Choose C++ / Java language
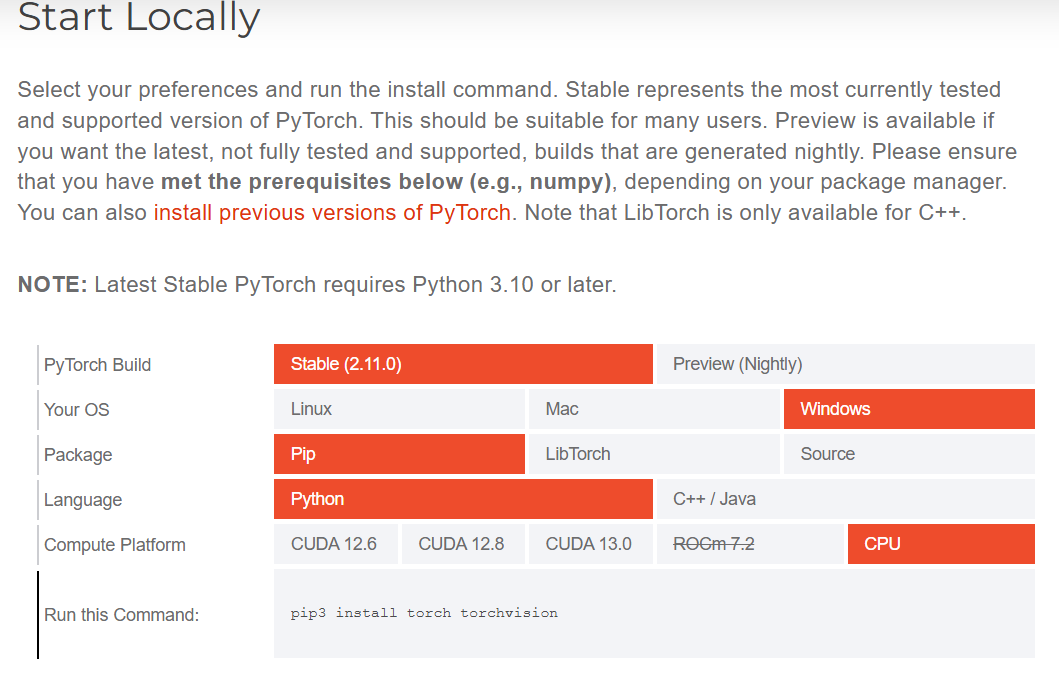Image resolution: width=1059 pixels, height=679 pixels. [x=845, y=499]
